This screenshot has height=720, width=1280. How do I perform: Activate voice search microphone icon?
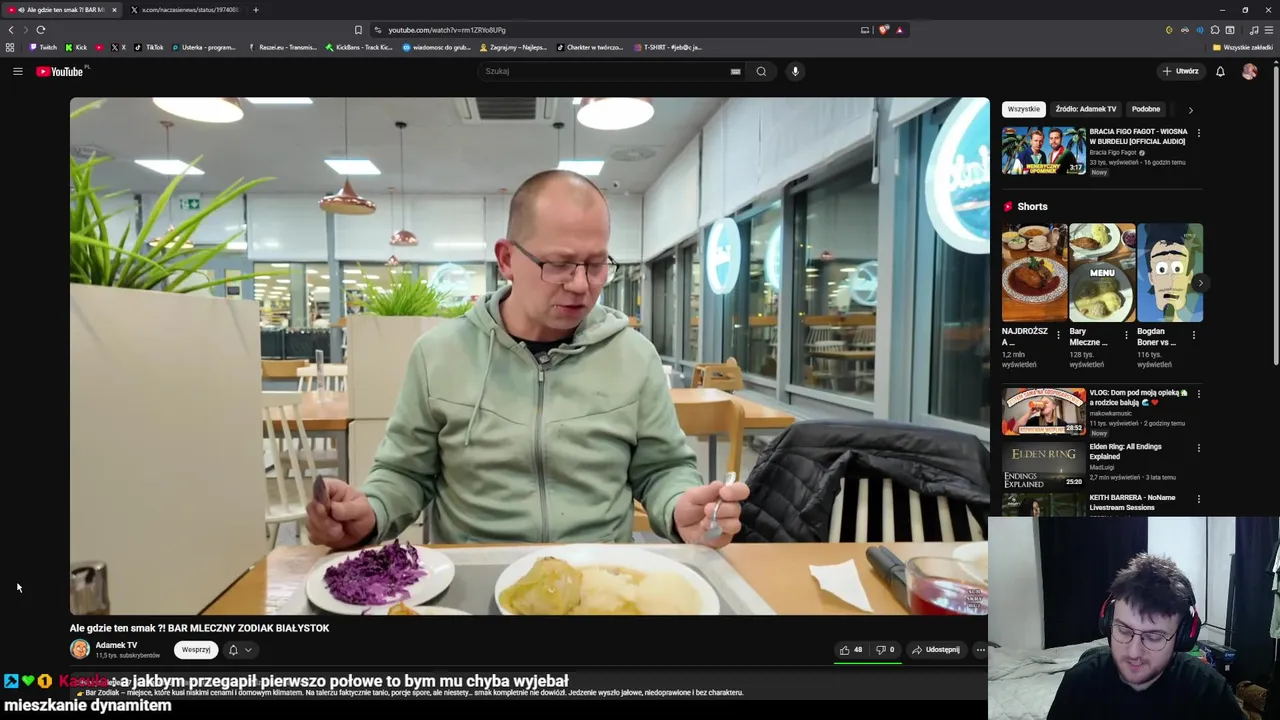(x=795, y=71)
